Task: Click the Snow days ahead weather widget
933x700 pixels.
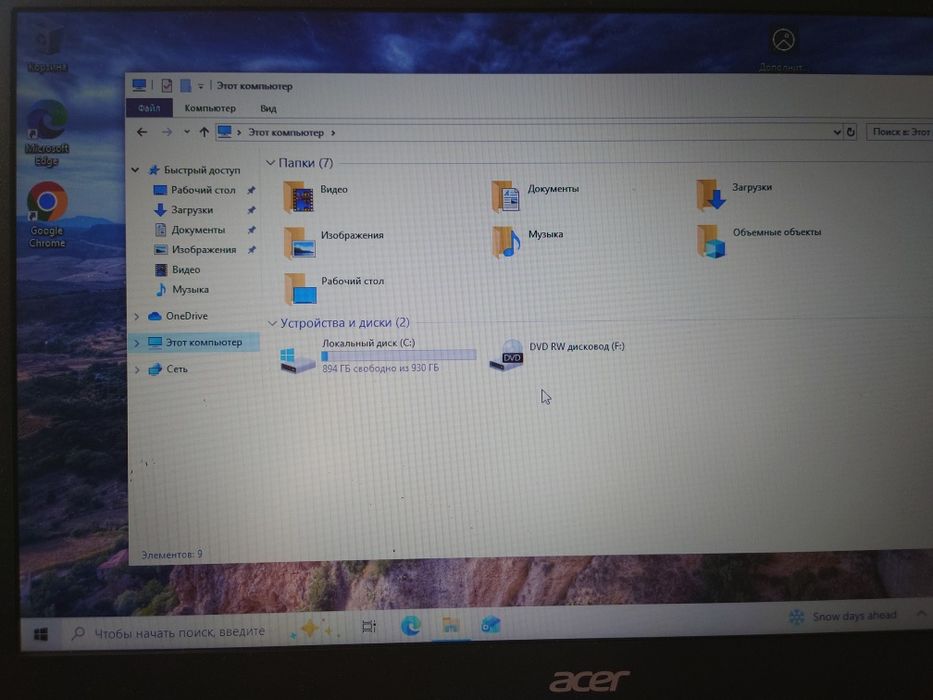Action: pos(843,616)
